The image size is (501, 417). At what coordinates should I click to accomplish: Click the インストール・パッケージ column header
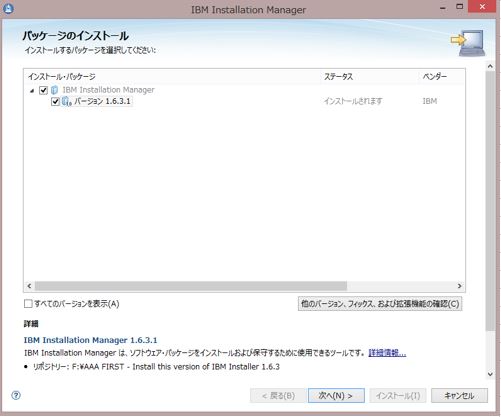[172, 77]
